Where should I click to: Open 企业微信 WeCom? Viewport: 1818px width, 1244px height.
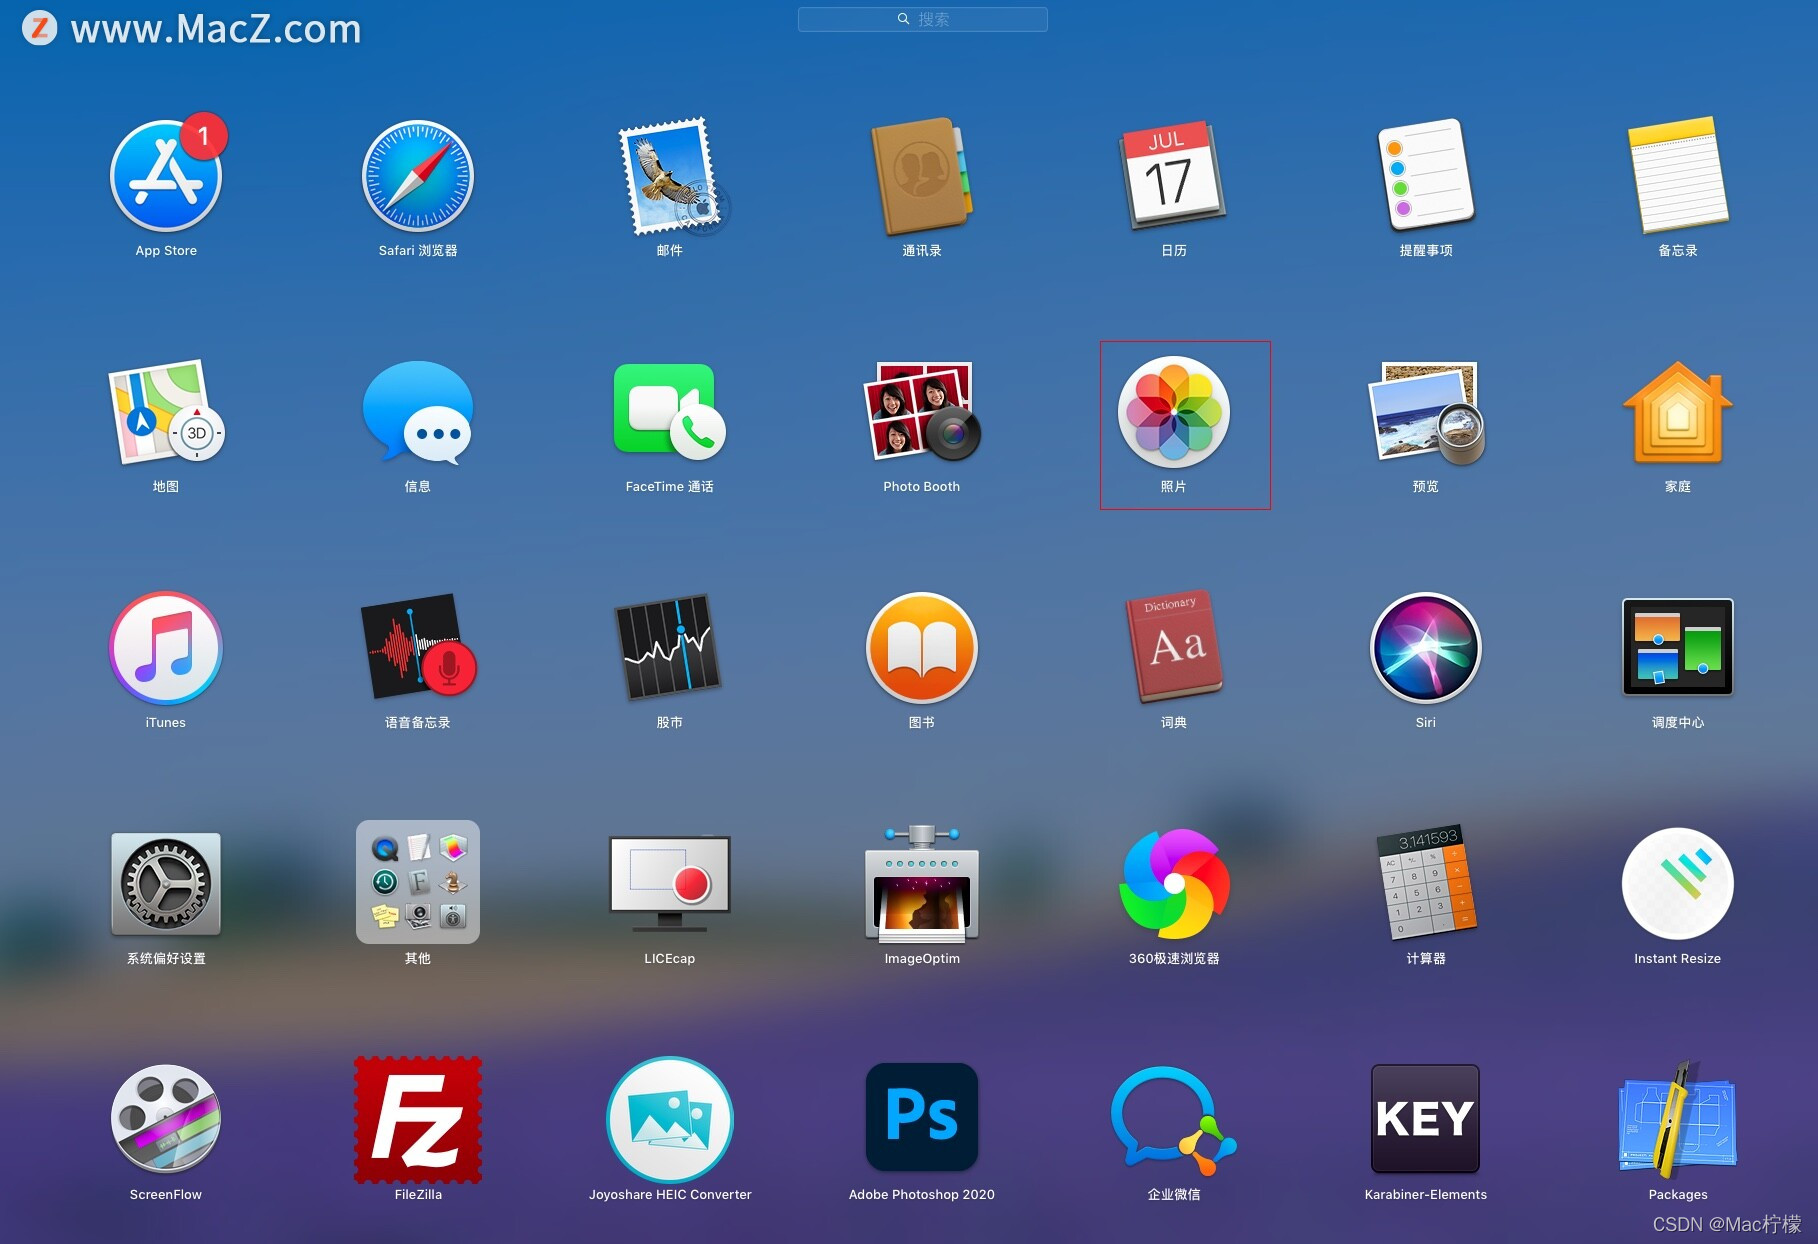1173,1120
